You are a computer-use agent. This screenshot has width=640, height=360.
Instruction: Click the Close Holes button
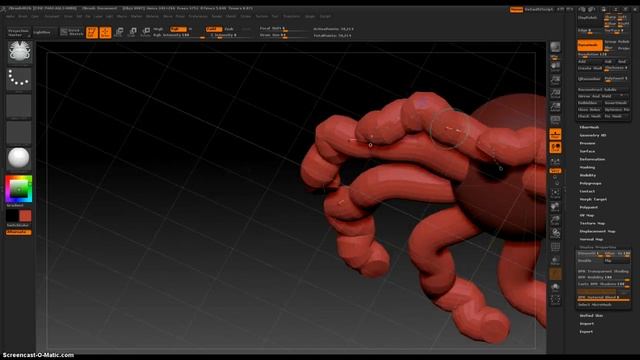[589, 109]
